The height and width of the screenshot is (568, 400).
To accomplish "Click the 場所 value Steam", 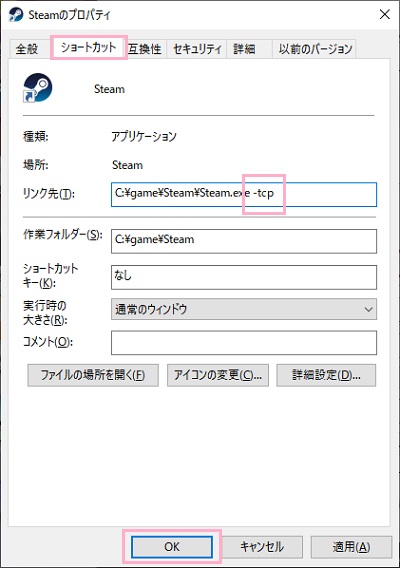I will point(127,165).
